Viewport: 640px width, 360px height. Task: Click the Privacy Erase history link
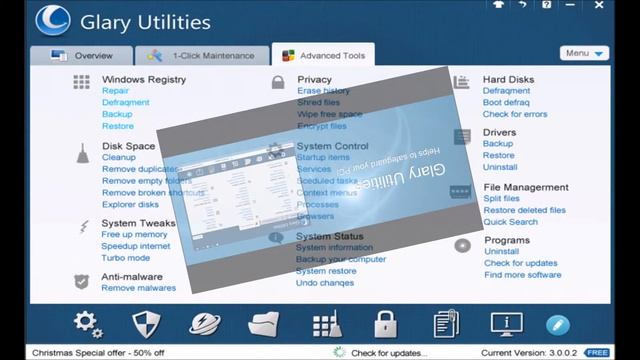point(323,91)
